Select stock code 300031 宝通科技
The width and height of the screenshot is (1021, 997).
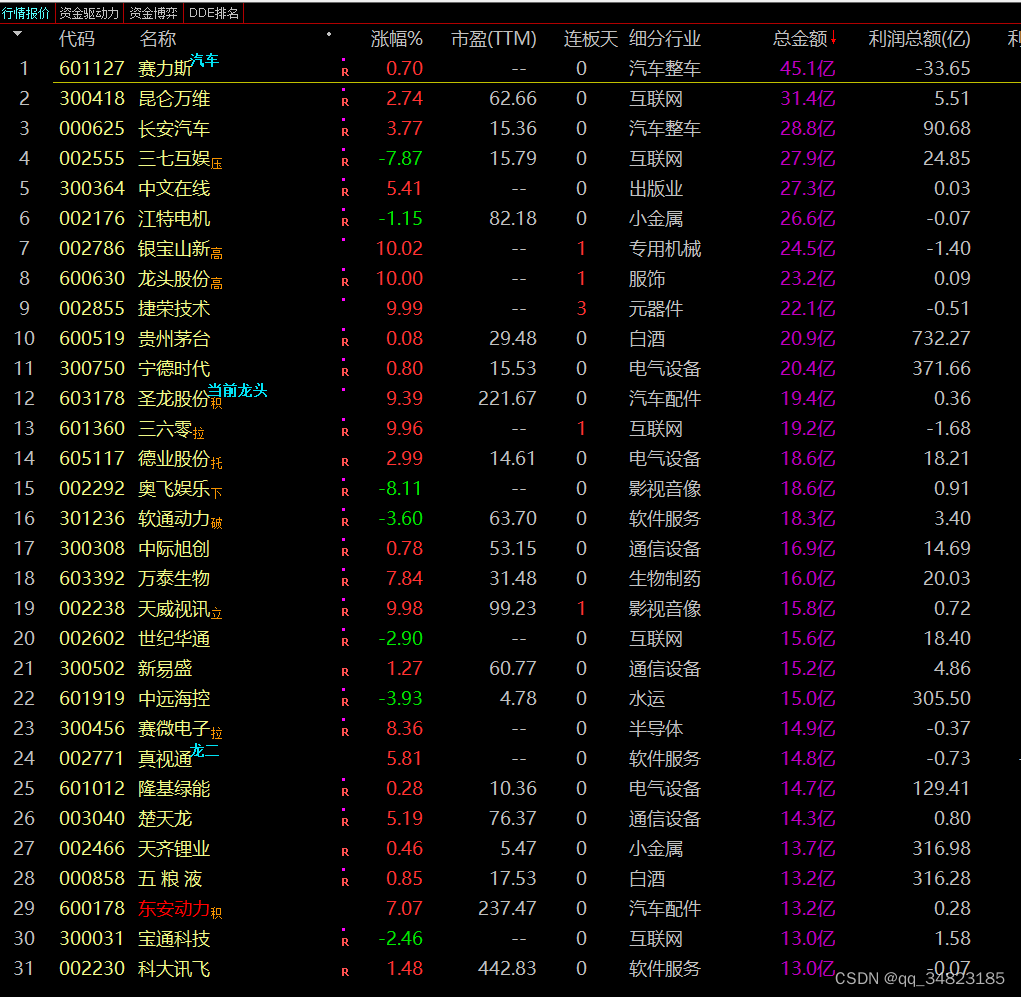coord(92,938)
